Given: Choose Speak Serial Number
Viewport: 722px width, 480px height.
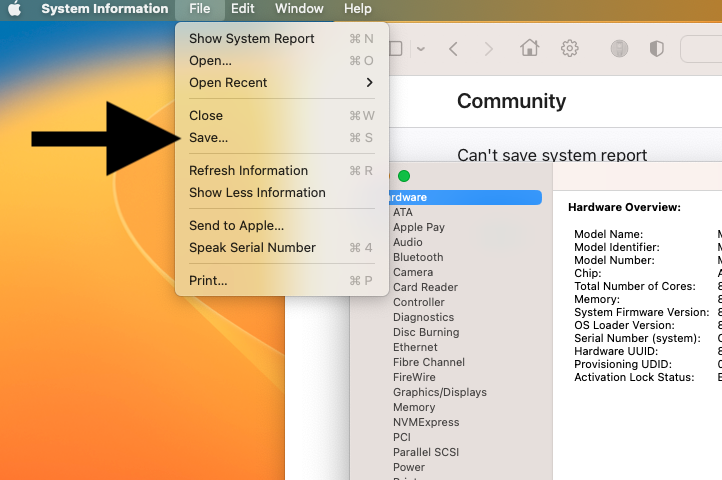Looking at the screenshot, I should (x=282, y=248).
